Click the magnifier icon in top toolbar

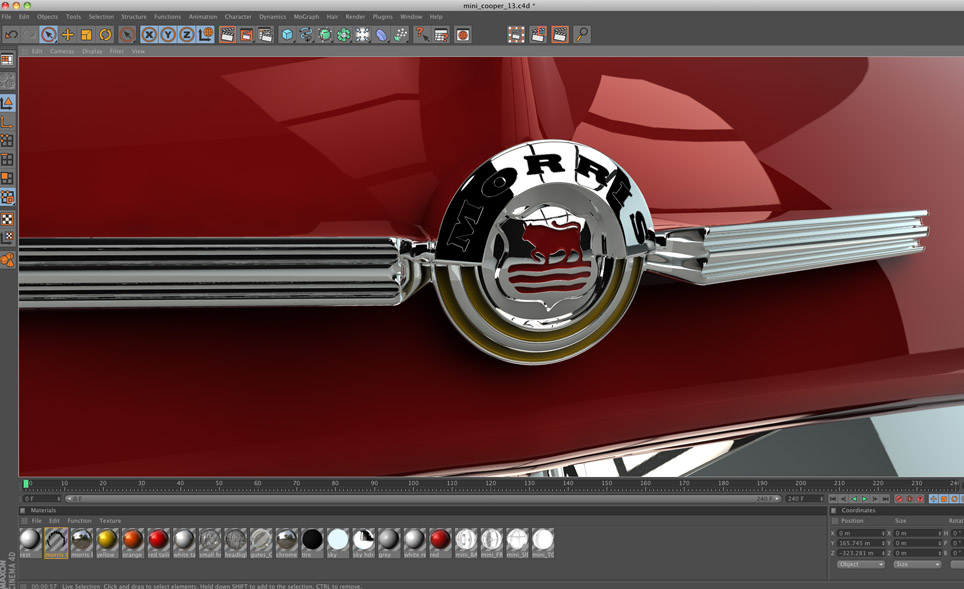pyautogui.click(x=582, y=35)
